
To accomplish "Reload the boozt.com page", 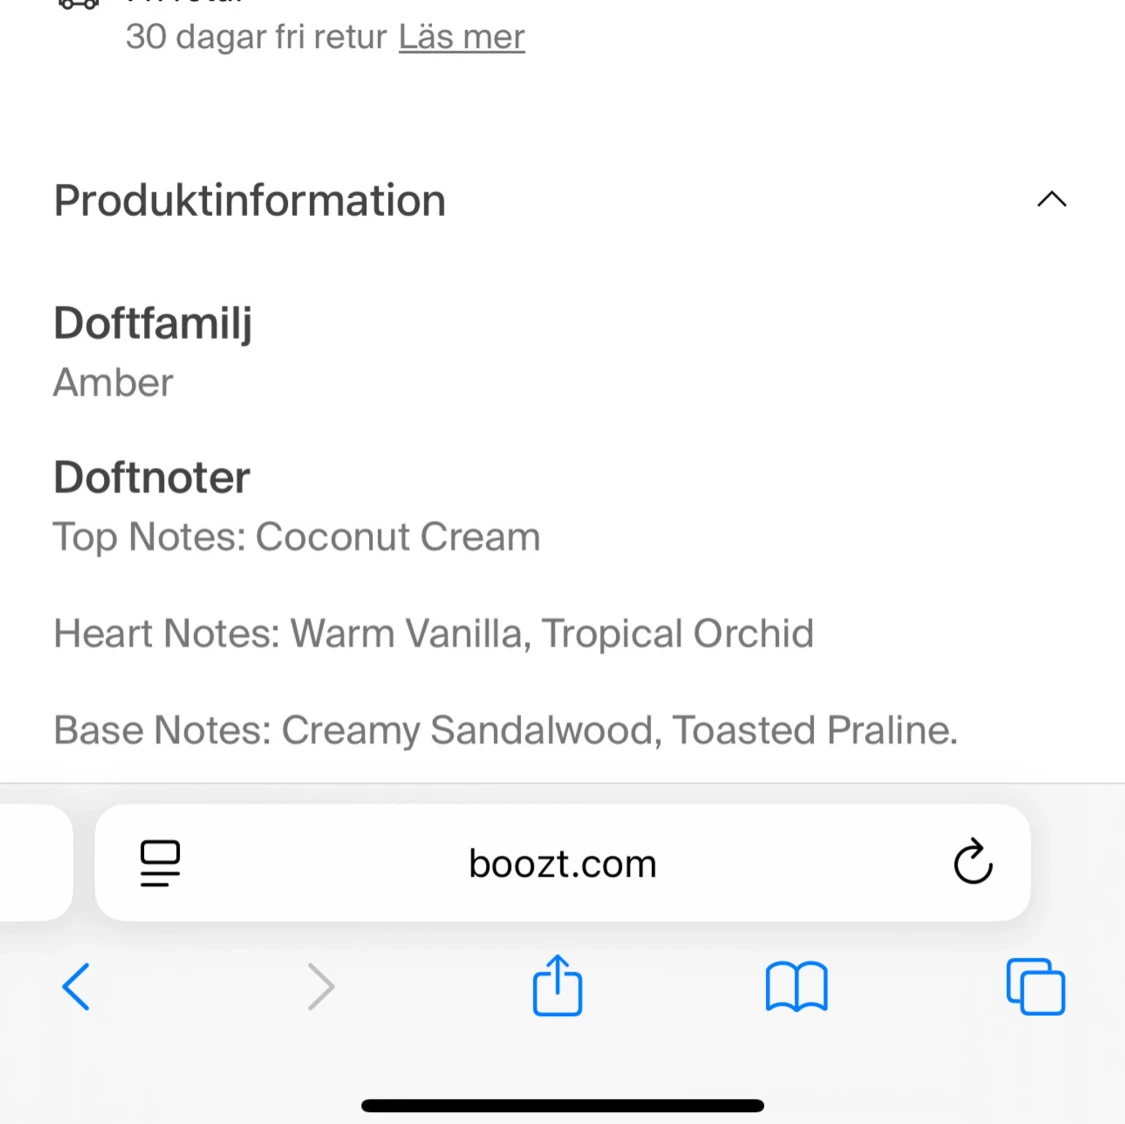I will 973,861.
